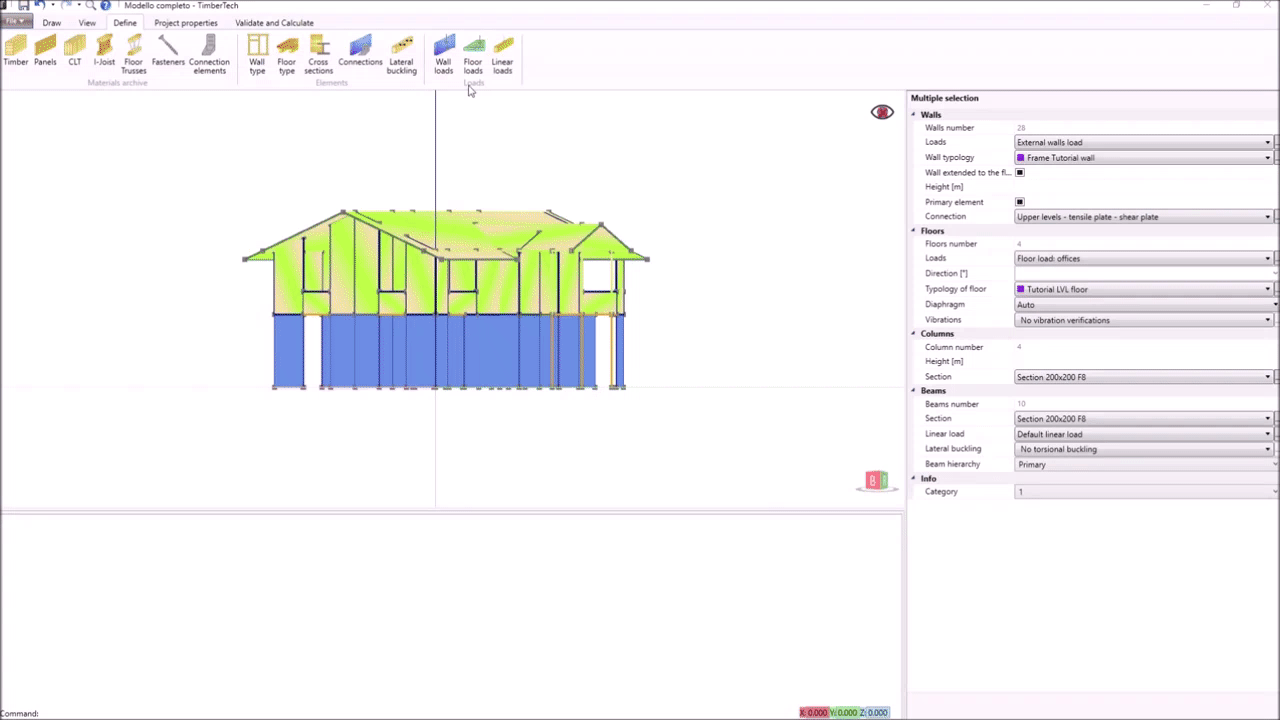
Task: Open the walls Connection dropdown
Action: (x=1267, y=217)
